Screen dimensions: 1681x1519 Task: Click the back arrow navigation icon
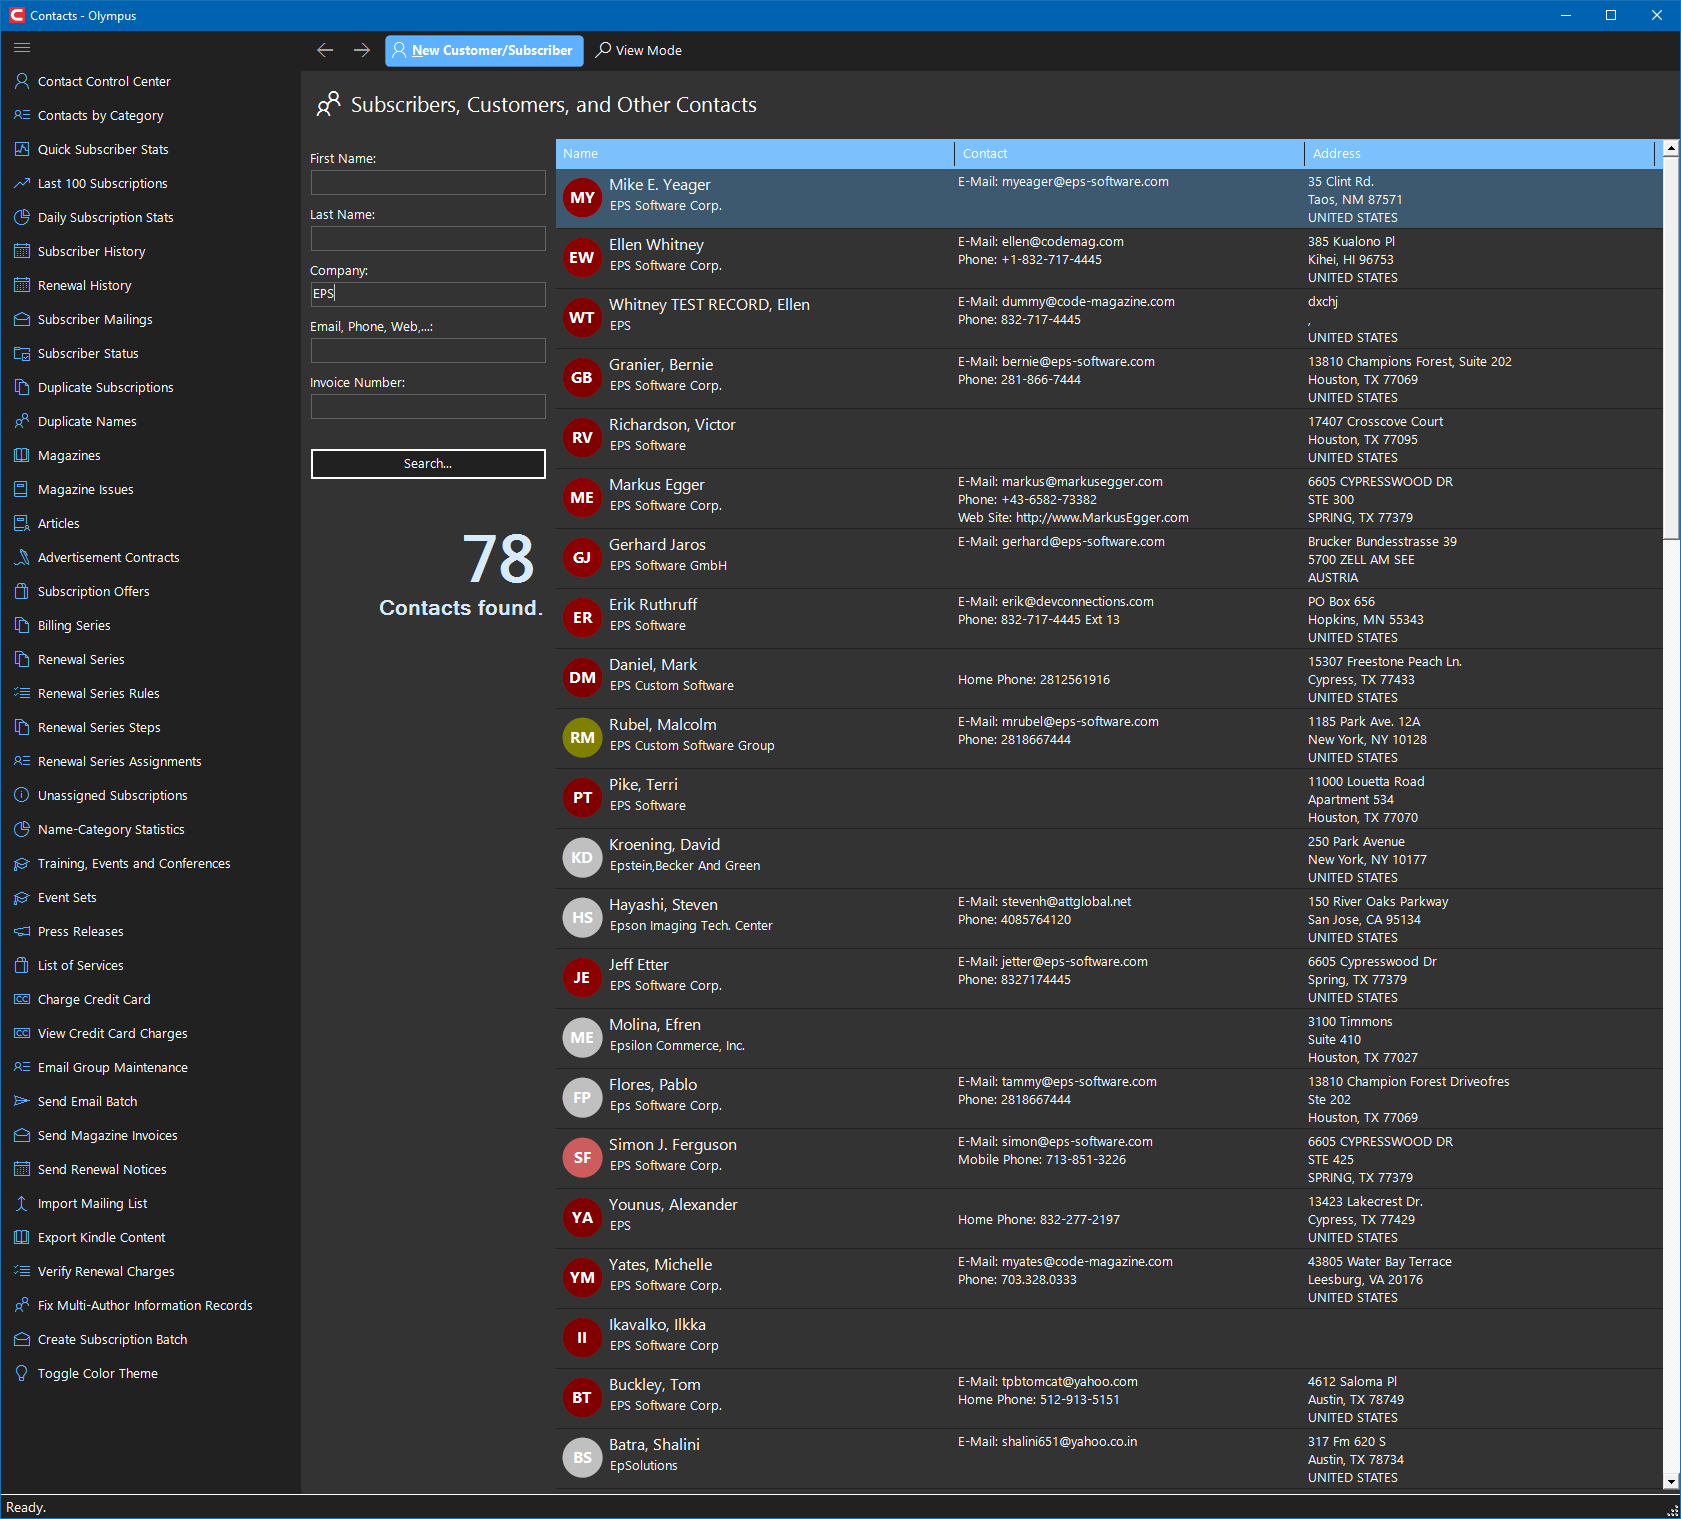[325, 50]
